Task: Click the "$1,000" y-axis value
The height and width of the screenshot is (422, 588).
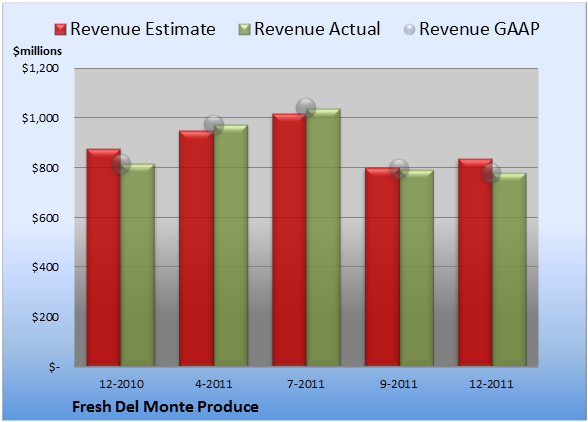Action: 40,118
